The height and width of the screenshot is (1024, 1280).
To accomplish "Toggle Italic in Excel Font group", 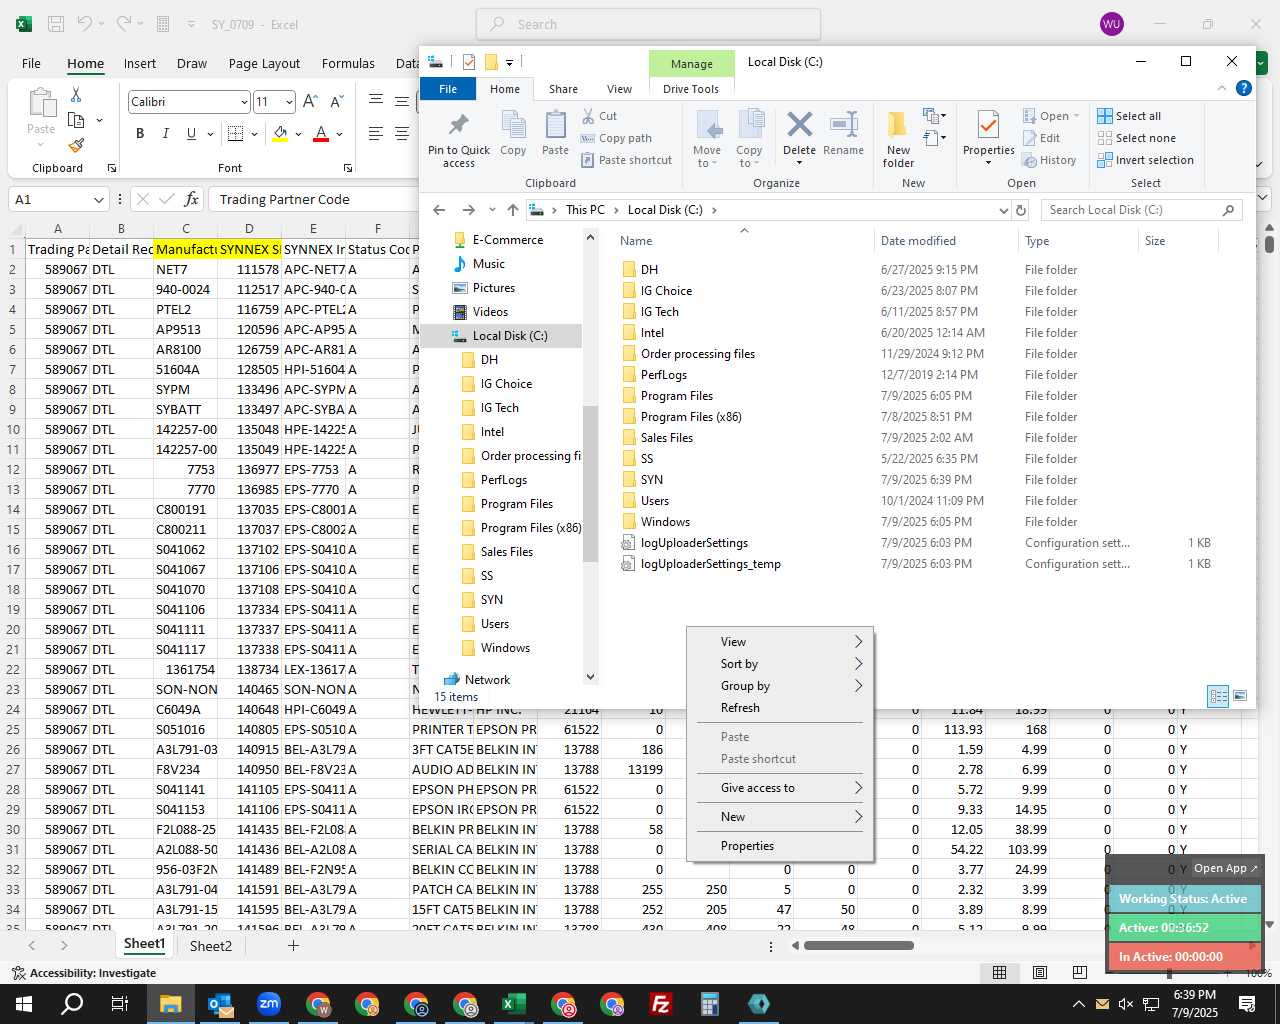I will [x=165, y=134].
